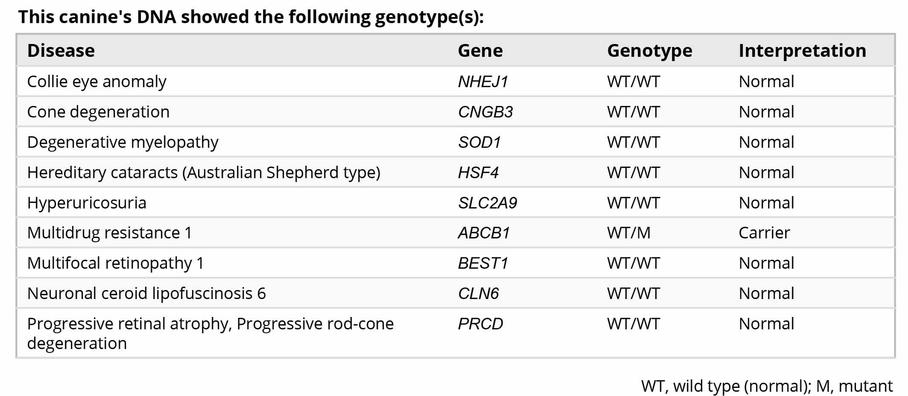Click the HSF4 gene name

479,173
